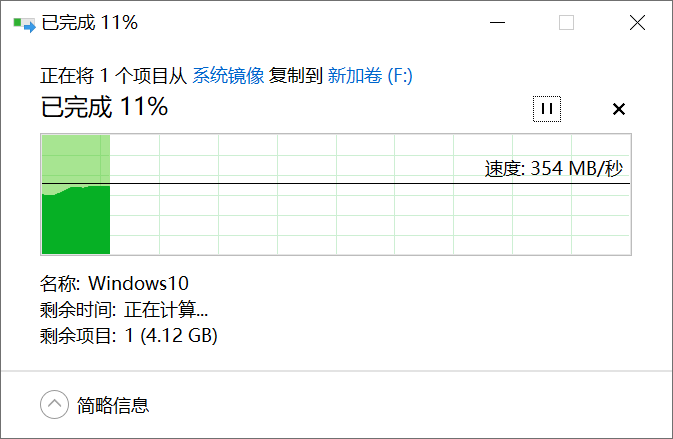Click the copy icon in the title bar
This screenshot has width=673, height=439.
[x=23, y=23]
